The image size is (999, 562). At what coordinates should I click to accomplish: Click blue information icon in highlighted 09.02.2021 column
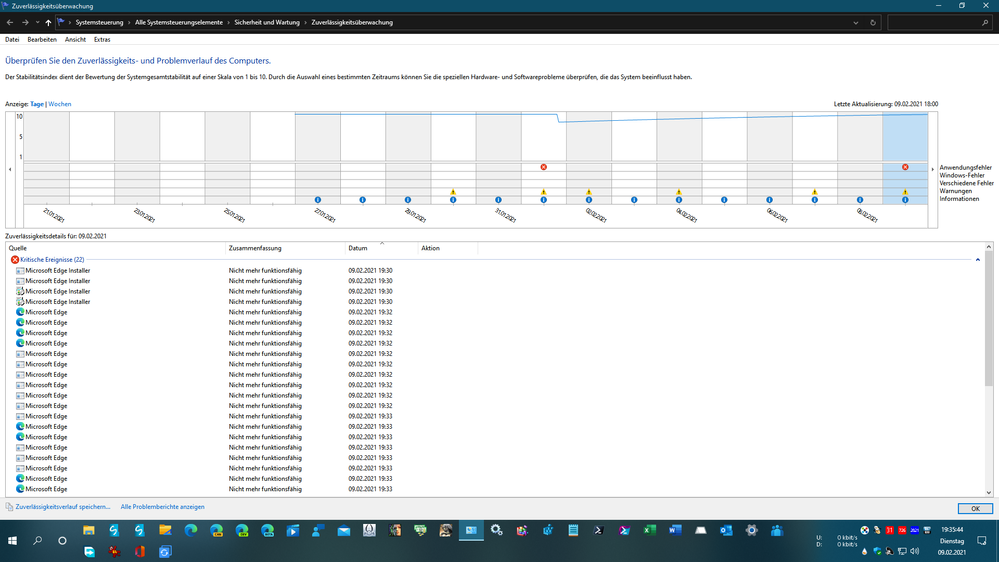tap(905, 200)
